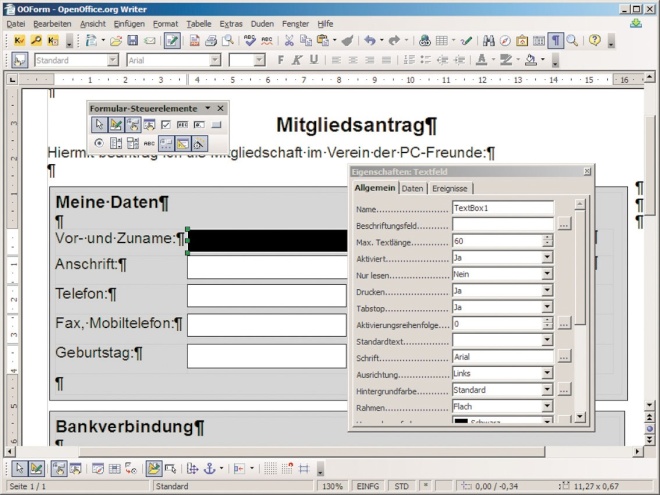Image resolution: width=660 pixels, height=495 pixels.
Task: Toggle the selection arrow in Formular-Steuerelemente
Action: pyautogui.click(x=99, y=125)
